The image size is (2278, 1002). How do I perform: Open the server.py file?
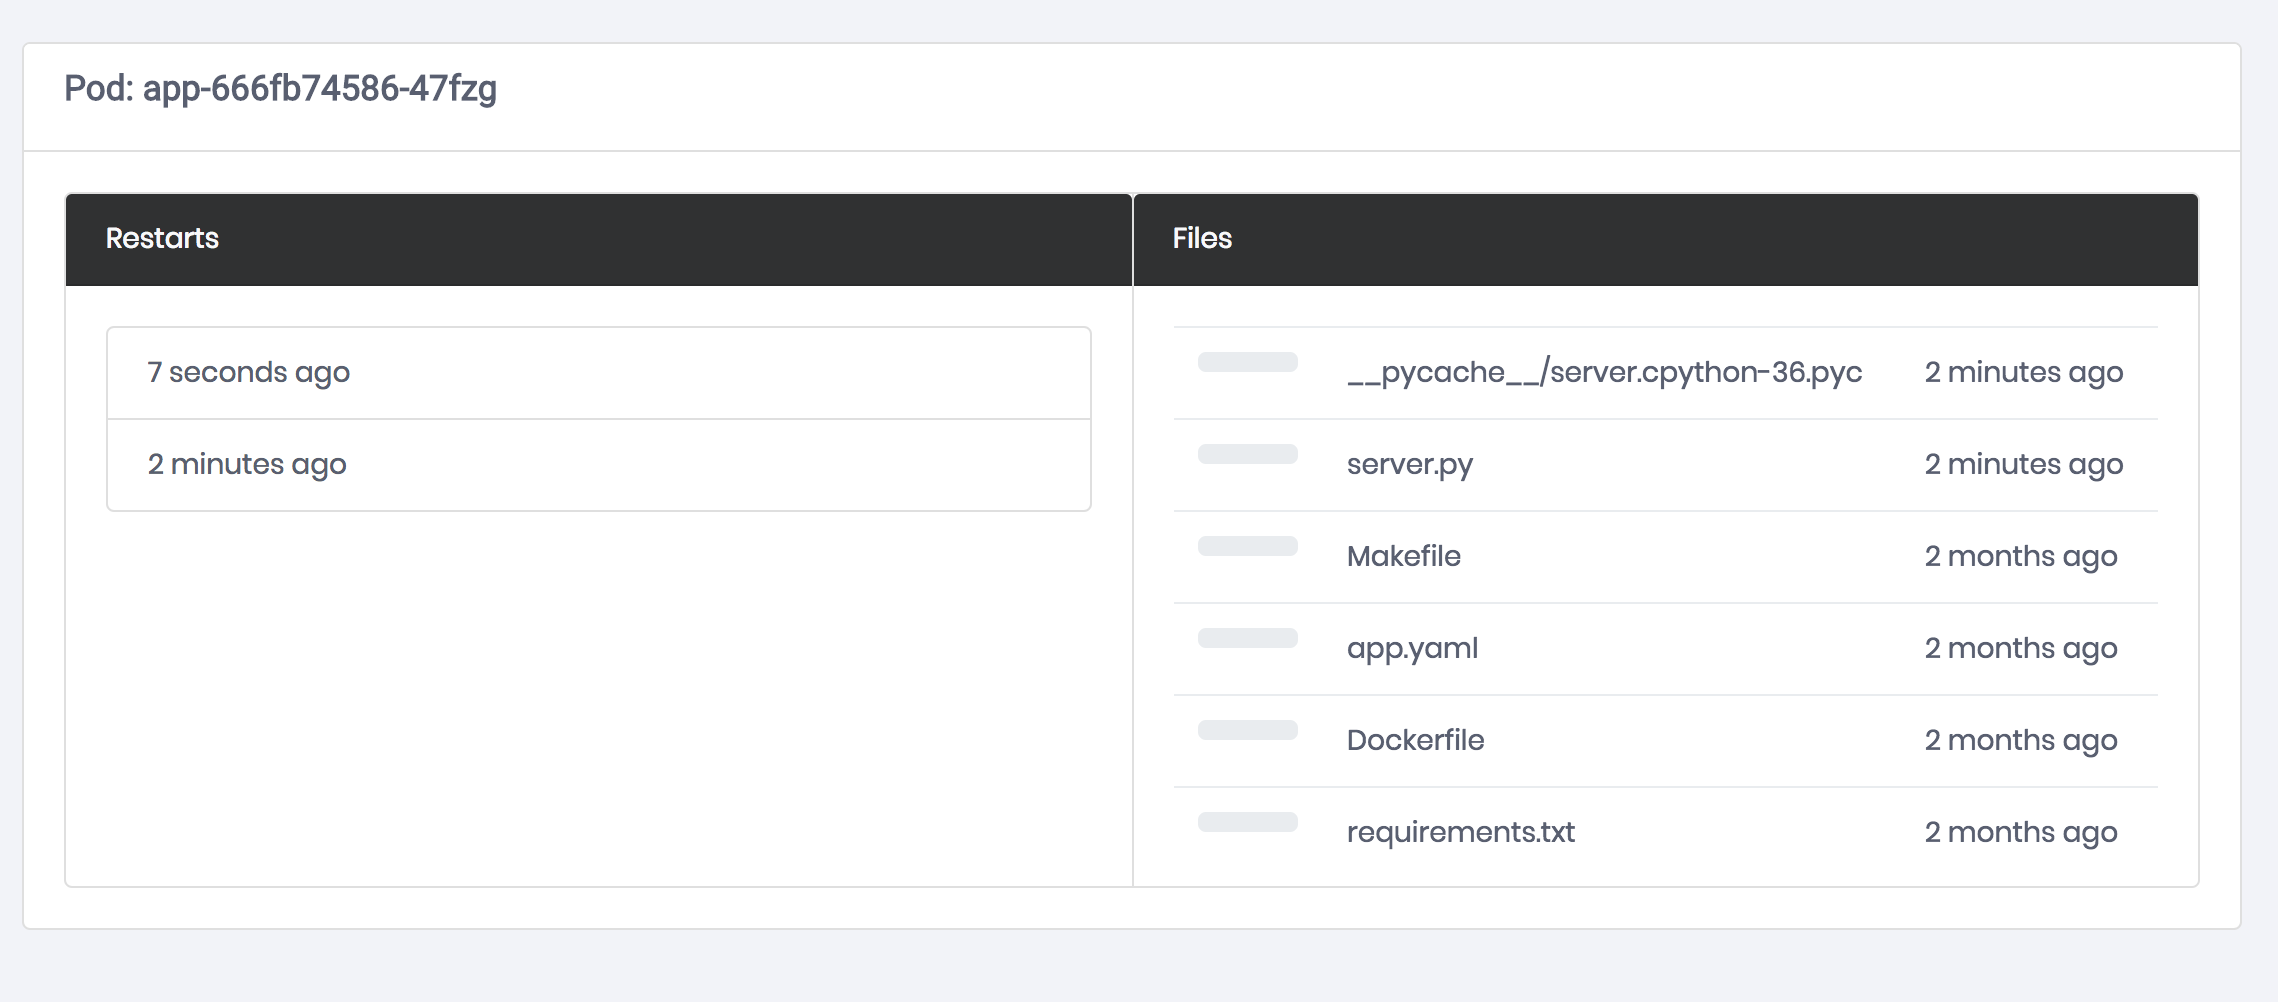click(1409, 465)
